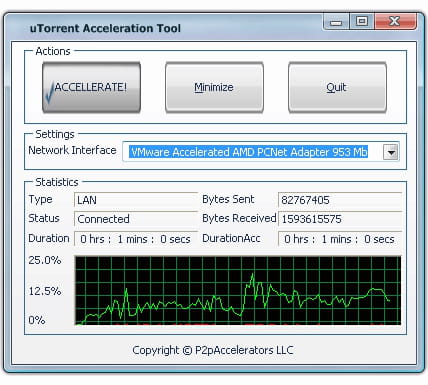The width and height of the screenshot is (428, 385).
Task: Click the Type field showing LAN
Action: point(136,200)
